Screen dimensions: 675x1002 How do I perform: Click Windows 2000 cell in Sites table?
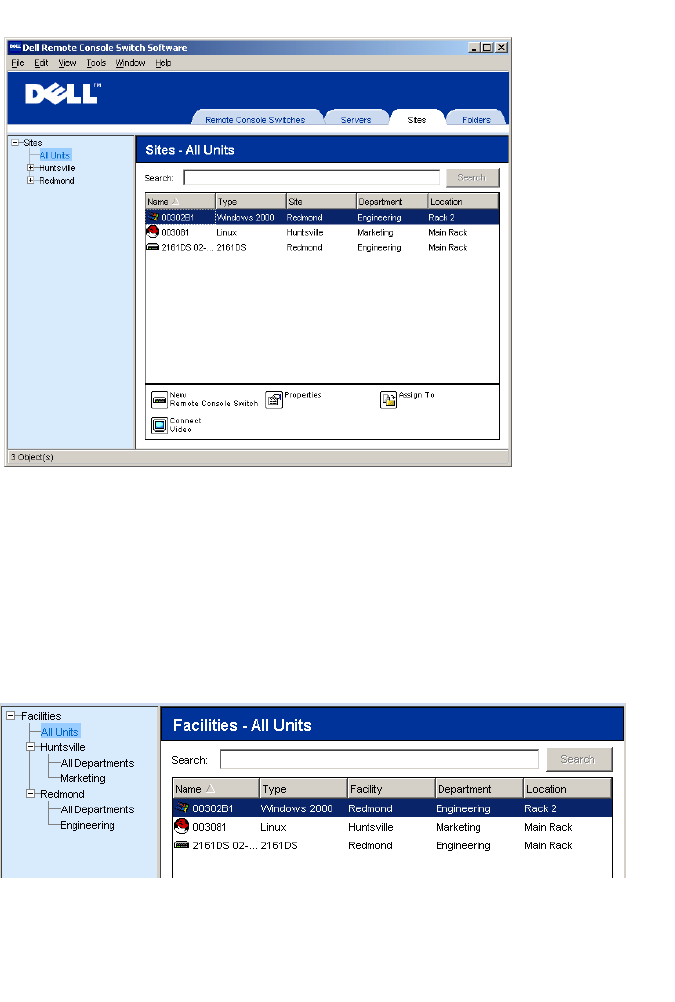point(246,217)
